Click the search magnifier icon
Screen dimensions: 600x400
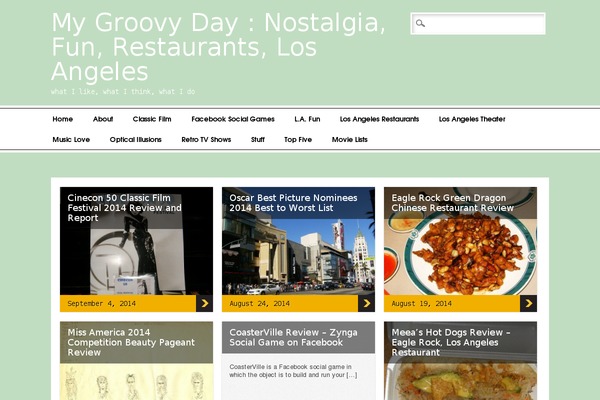click(420, 23)
